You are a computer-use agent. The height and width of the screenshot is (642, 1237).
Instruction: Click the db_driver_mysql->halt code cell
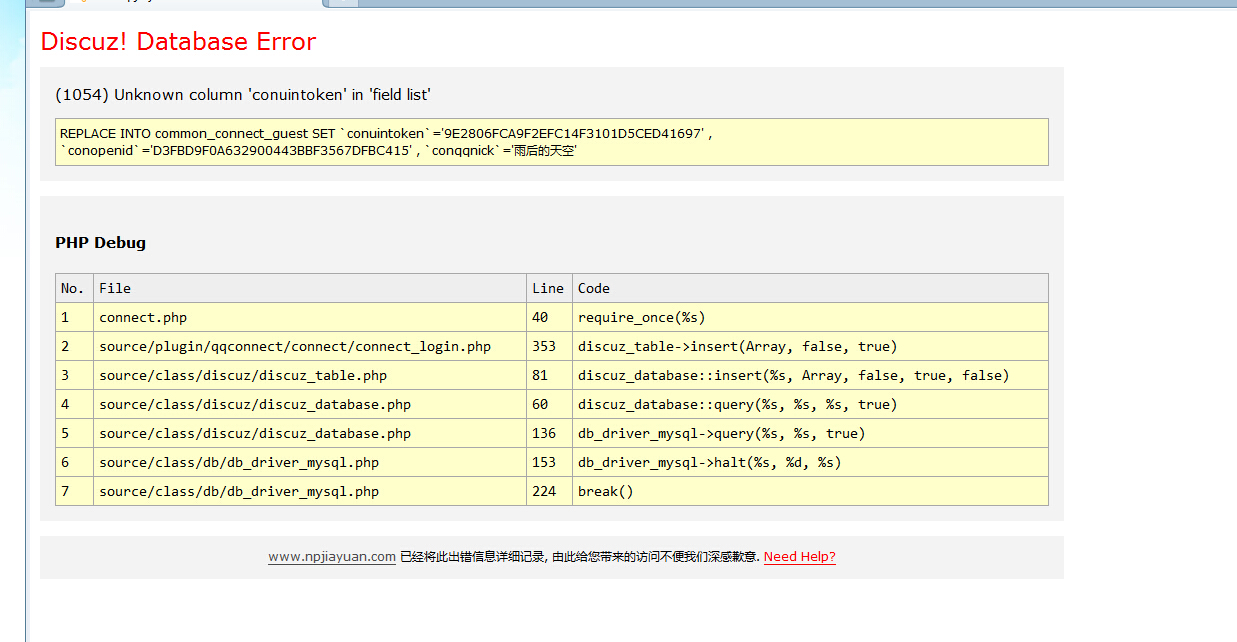709,462
